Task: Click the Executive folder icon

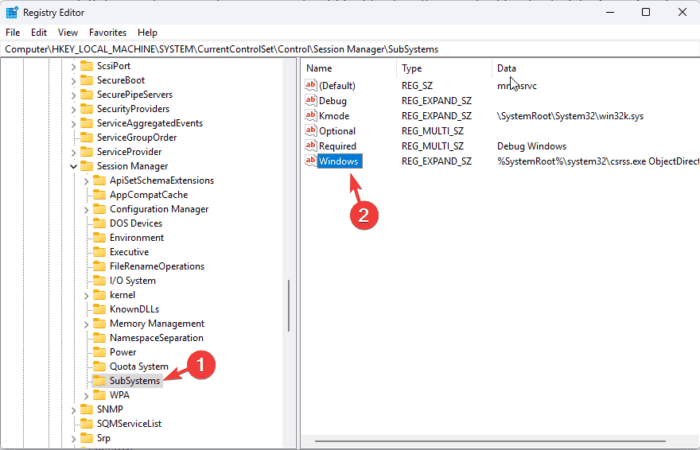Action: (99, 252)
